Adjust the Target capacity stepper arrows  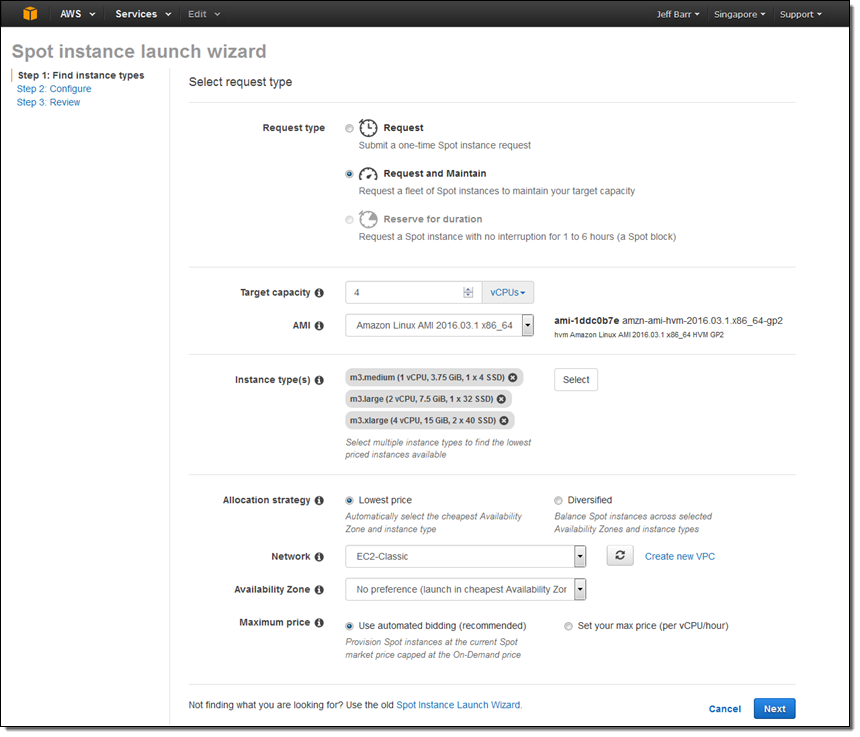click(468, 293)
